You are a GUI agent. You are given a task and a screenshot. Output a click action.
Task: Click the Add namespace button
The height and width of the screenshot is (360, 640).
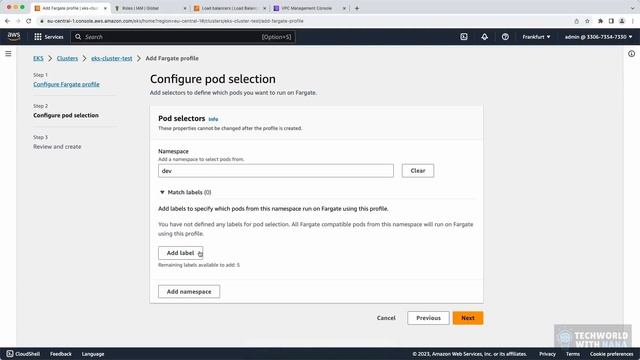click(x=189, y=291)
